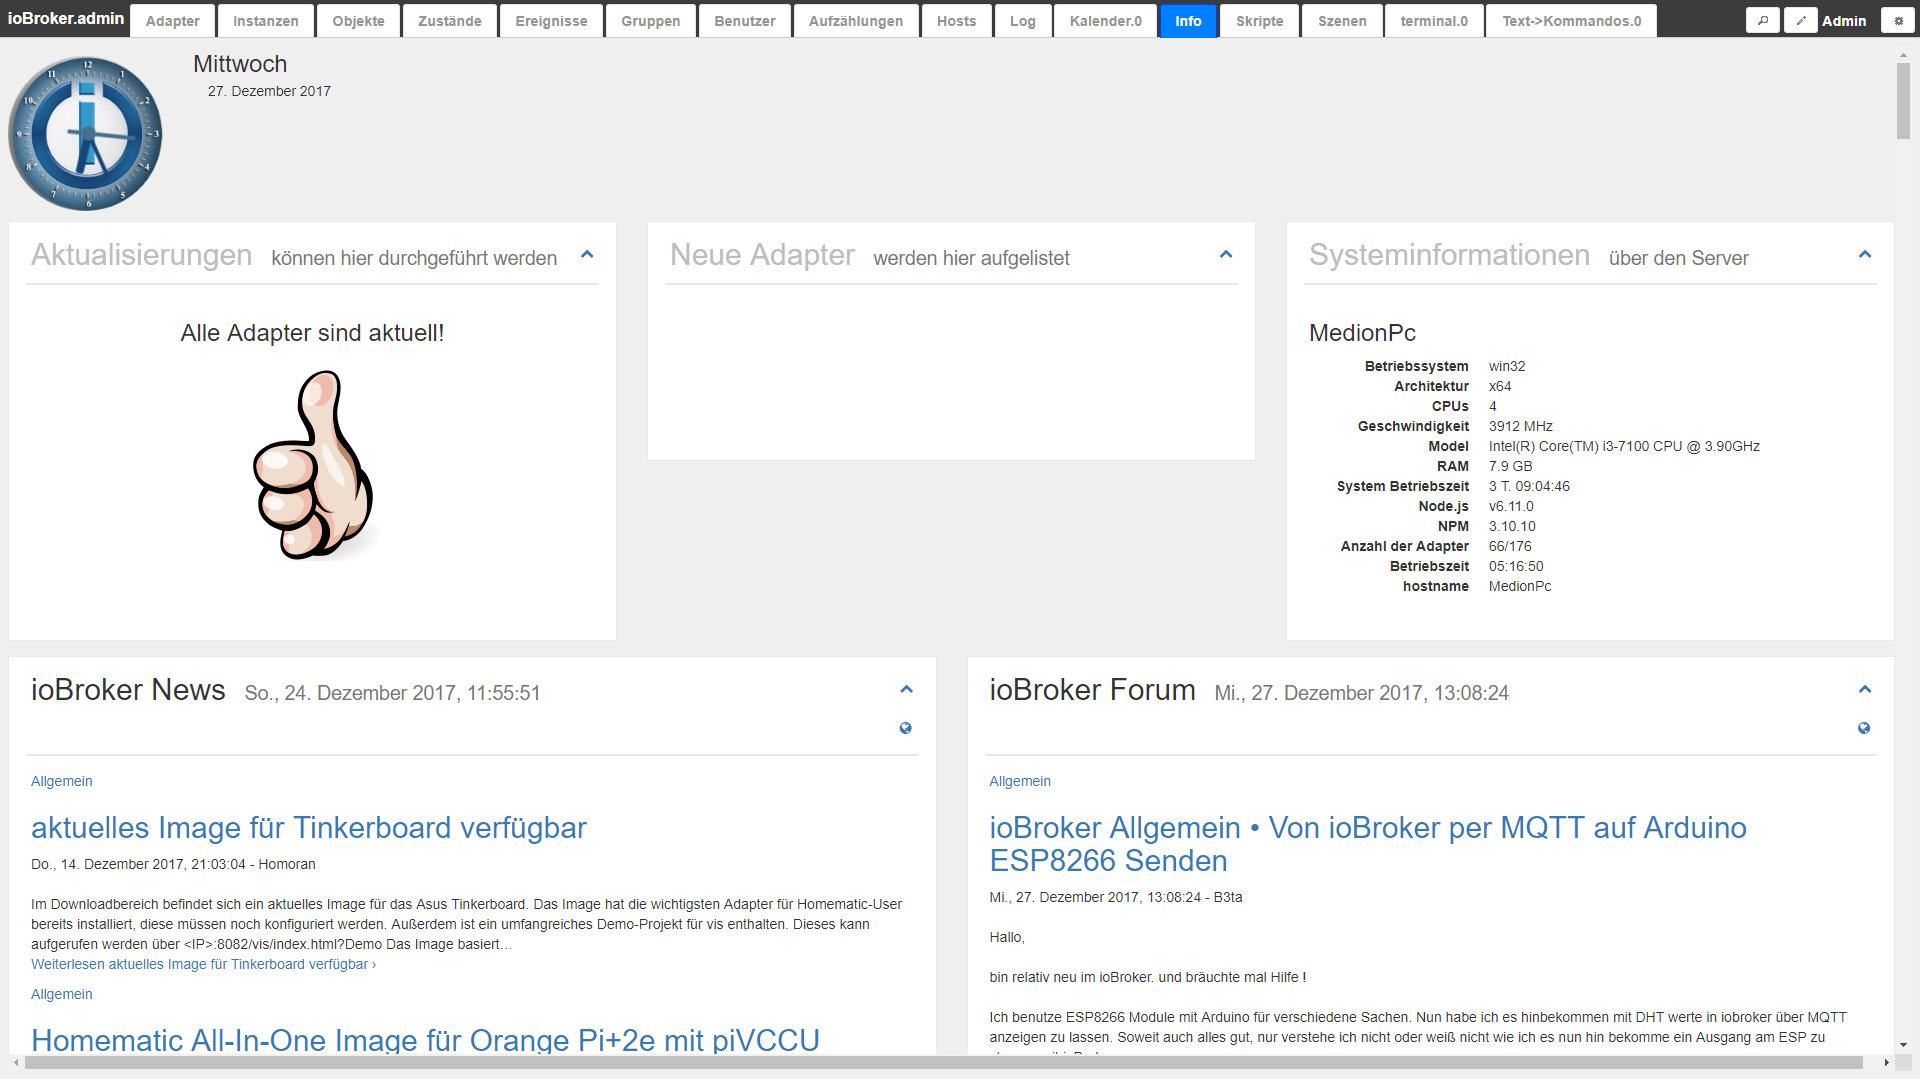Click Allgemein category above Tinkerboard article
The image size is (1920, 1080).
[62, 781]
